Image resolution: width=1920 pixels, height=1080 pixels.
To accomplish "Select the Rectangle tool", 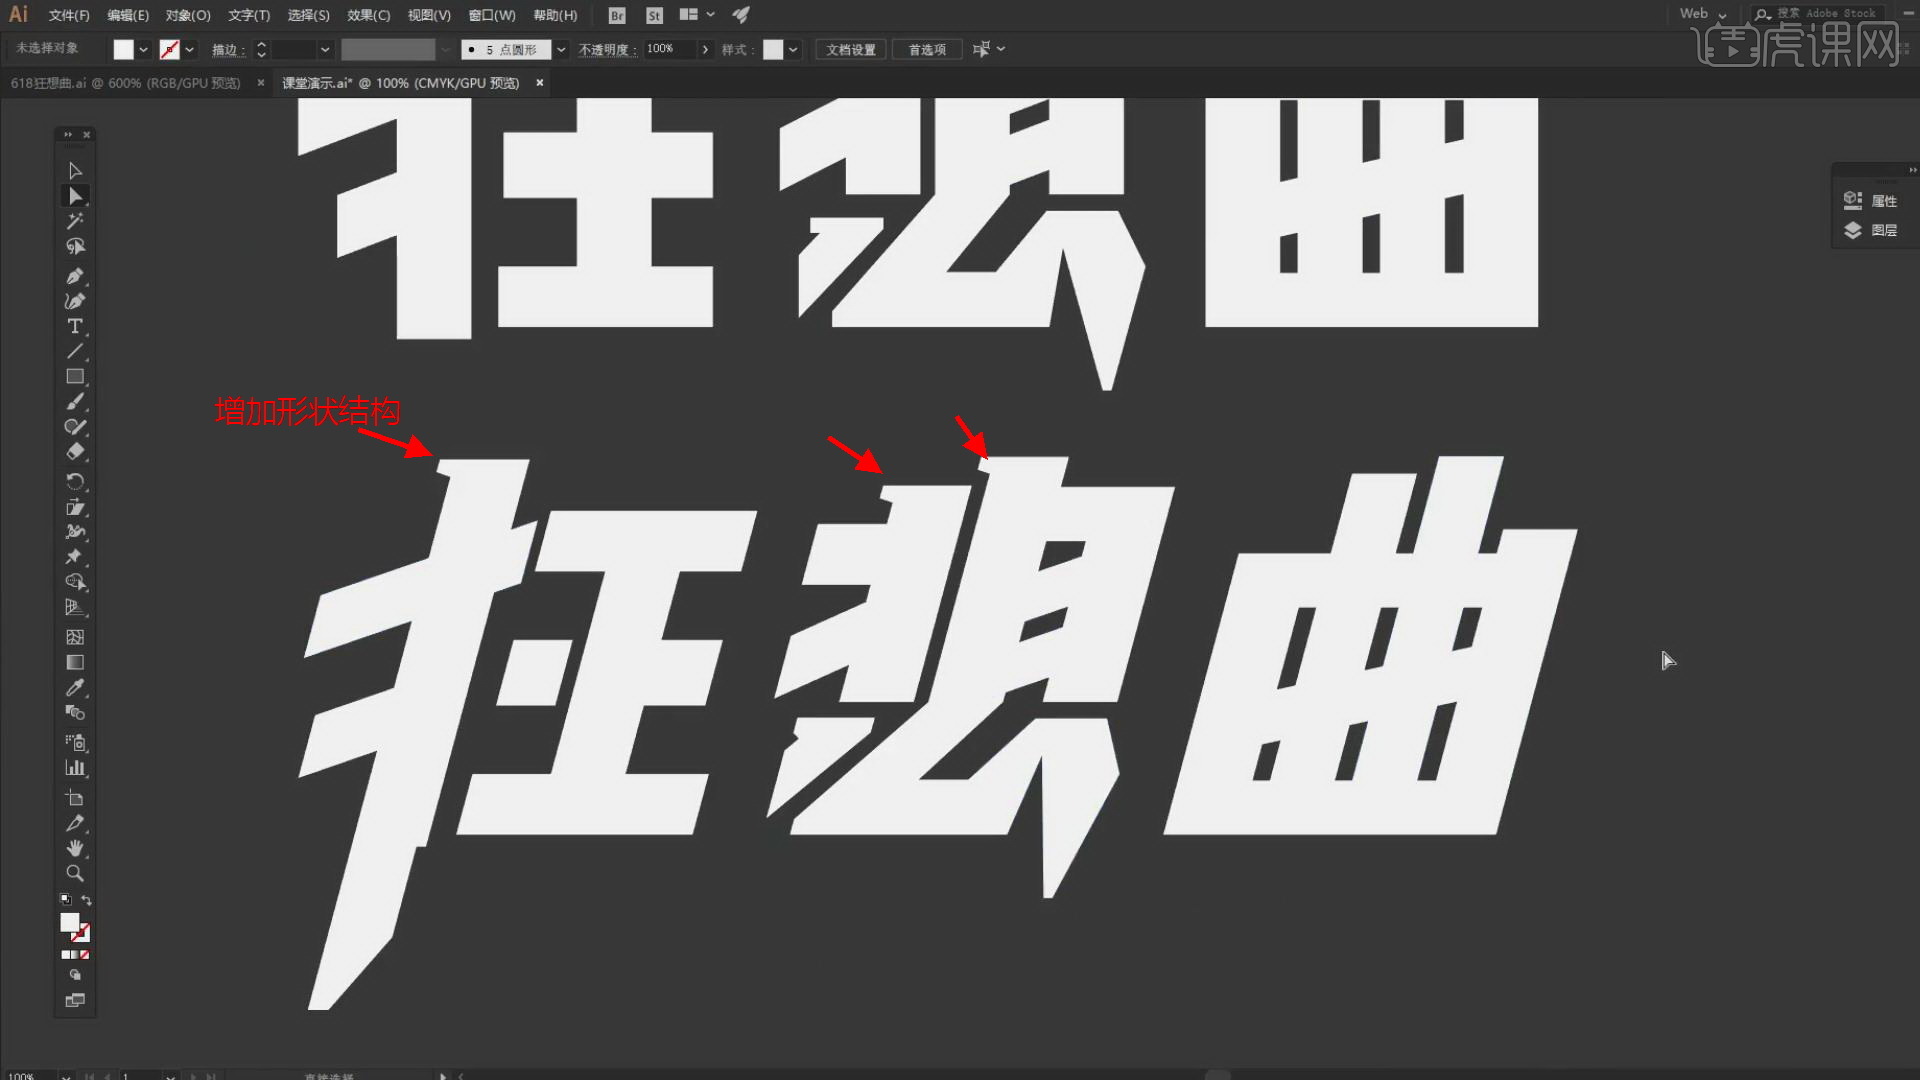I will click(x=75, y=377).
